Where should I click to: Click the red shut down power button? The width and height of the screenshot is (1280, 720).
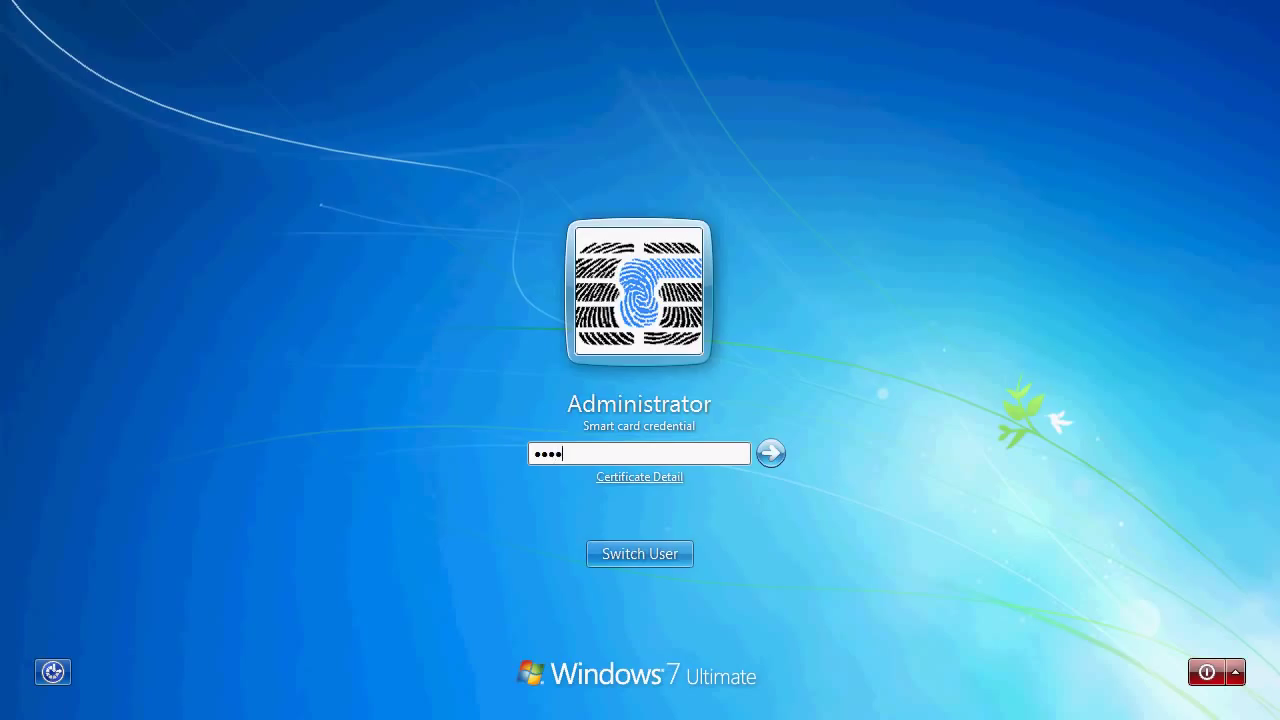click(x=1207, y=672)
